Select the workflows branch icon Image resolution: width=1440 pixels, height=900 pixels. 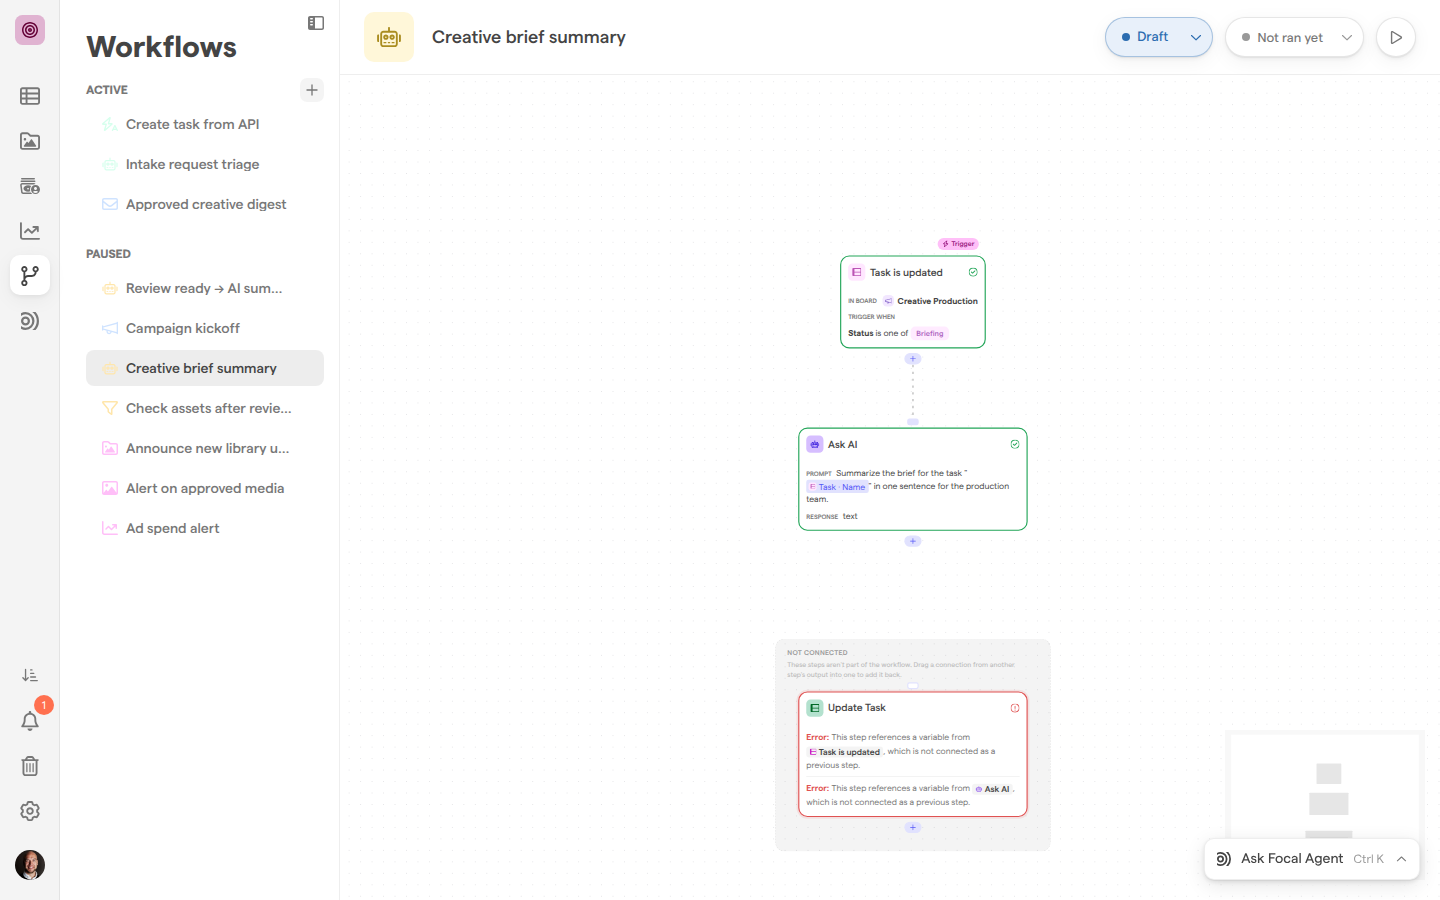tap(30, 275)
